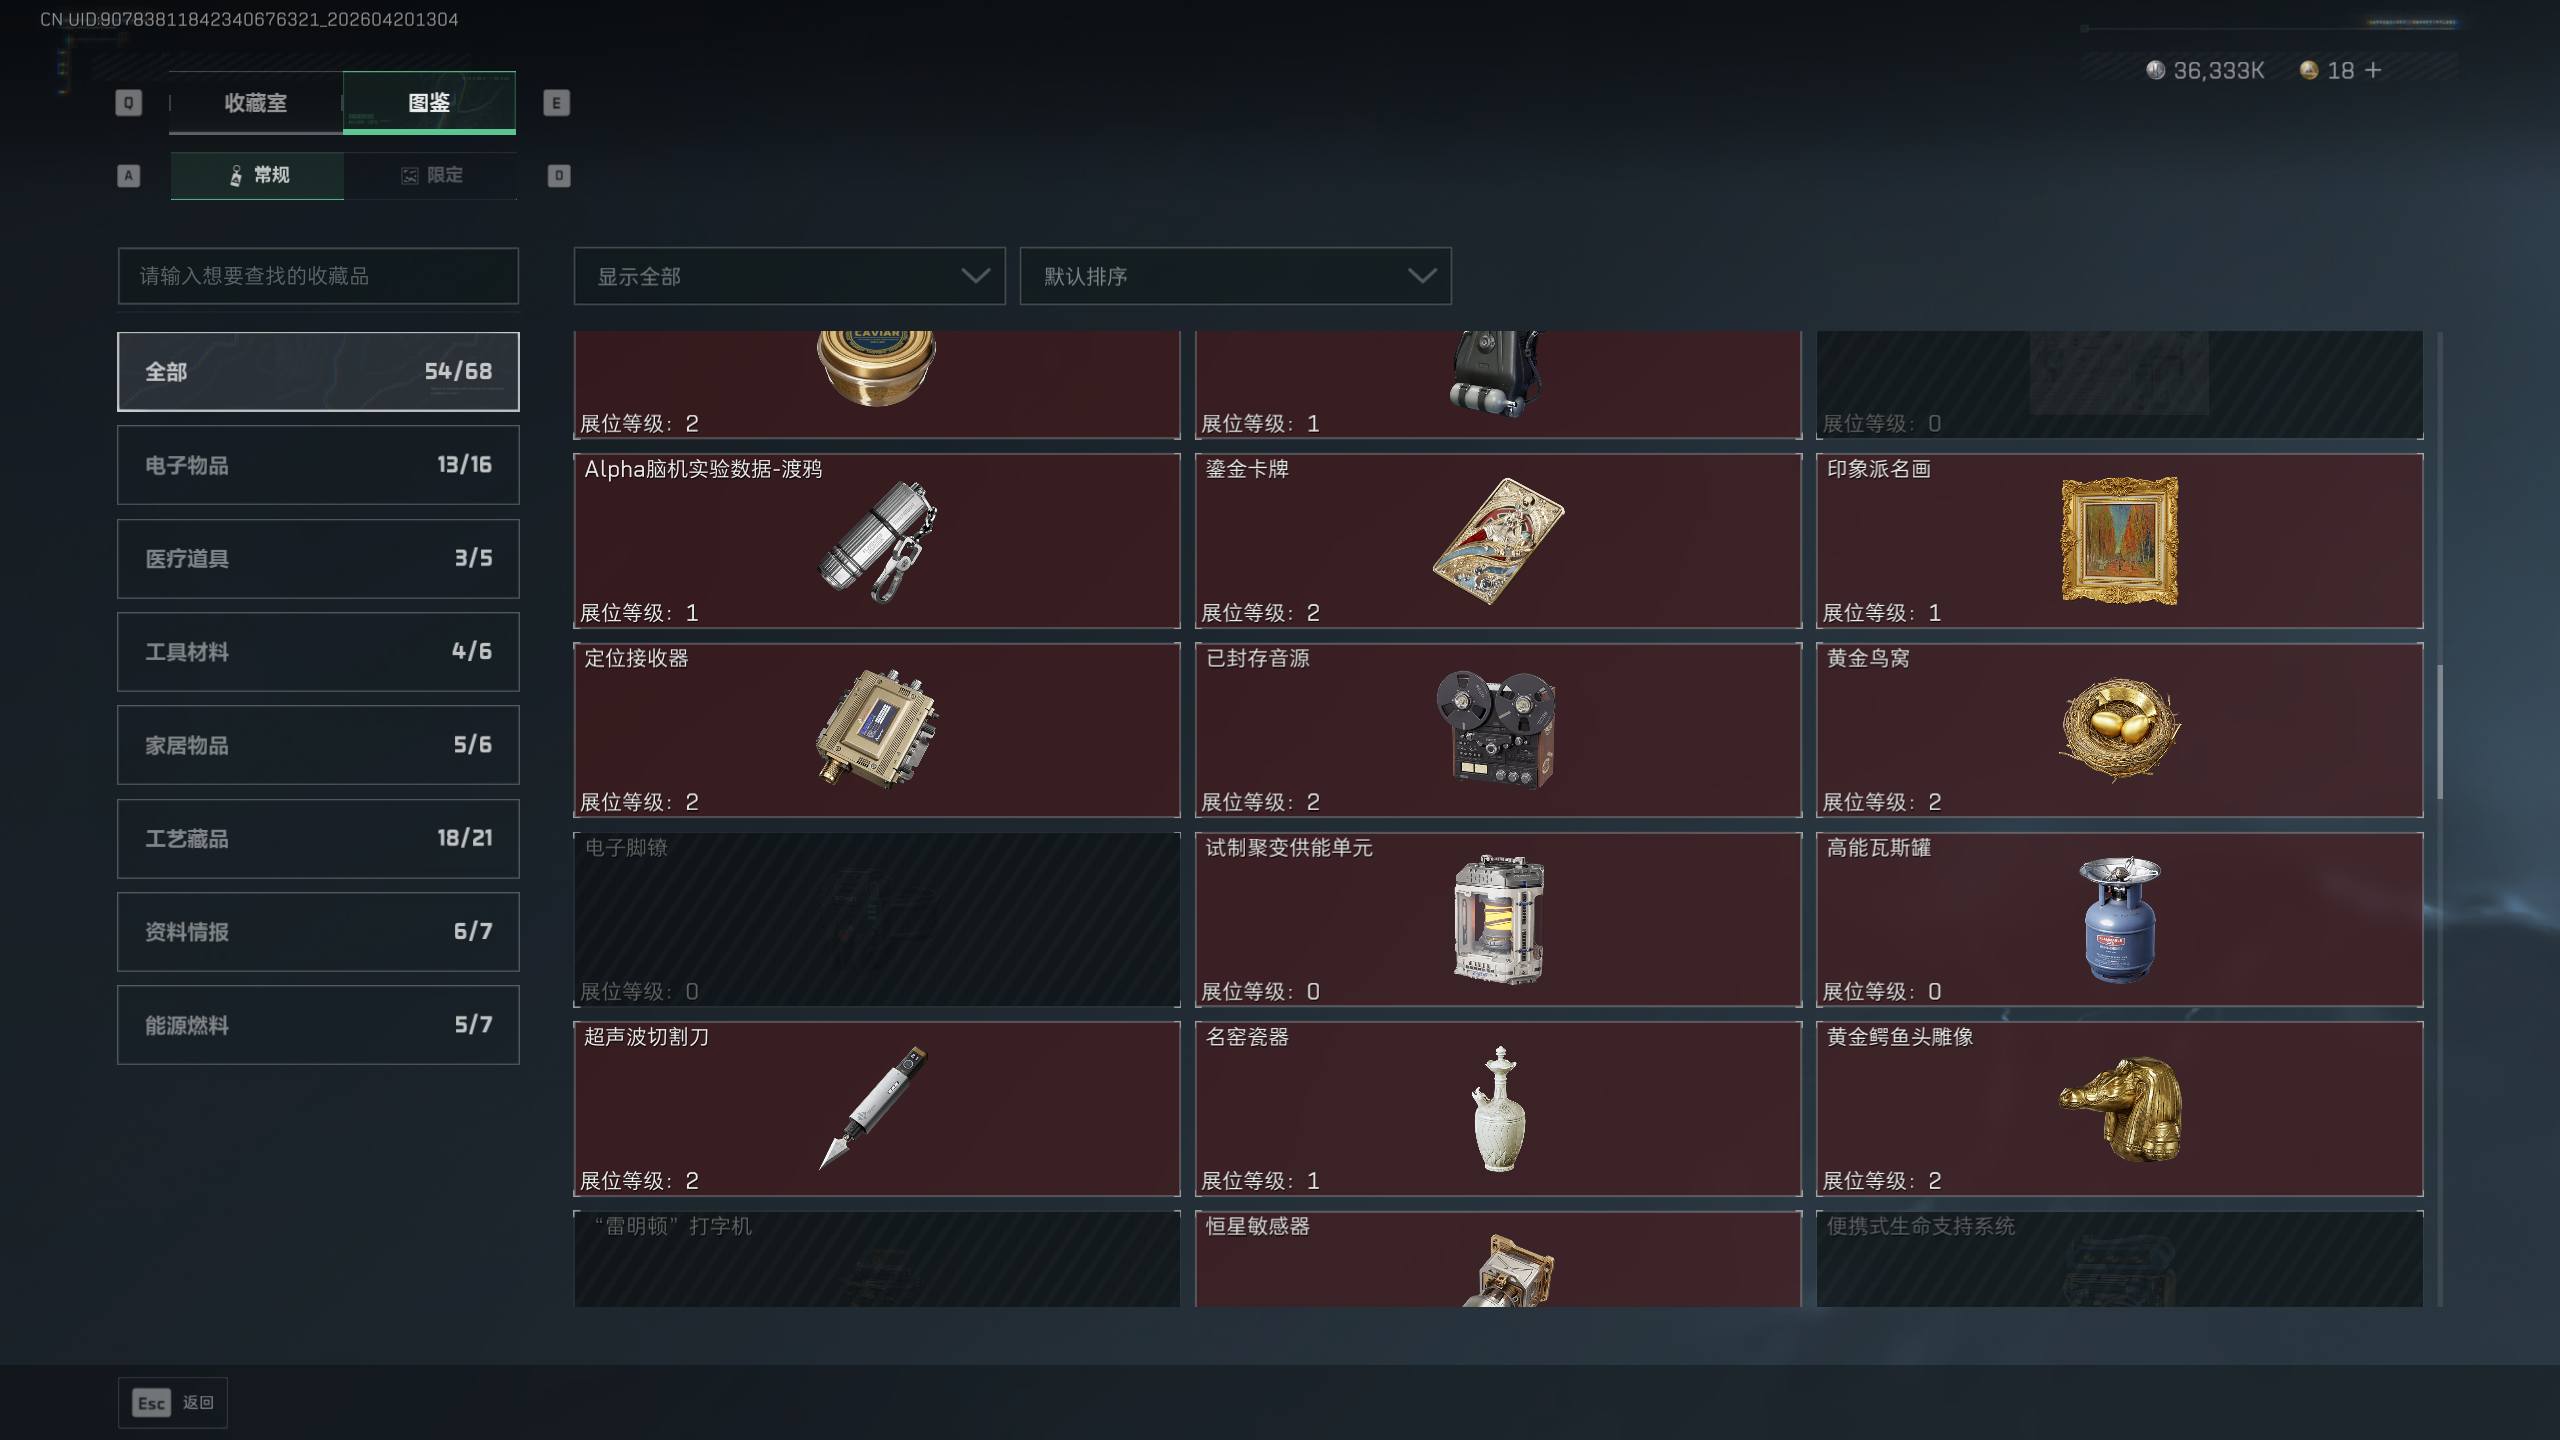This screenshot has width=2560, height=1440.
Task: Open the 图鉴 tab
Action: coord(429,102)
